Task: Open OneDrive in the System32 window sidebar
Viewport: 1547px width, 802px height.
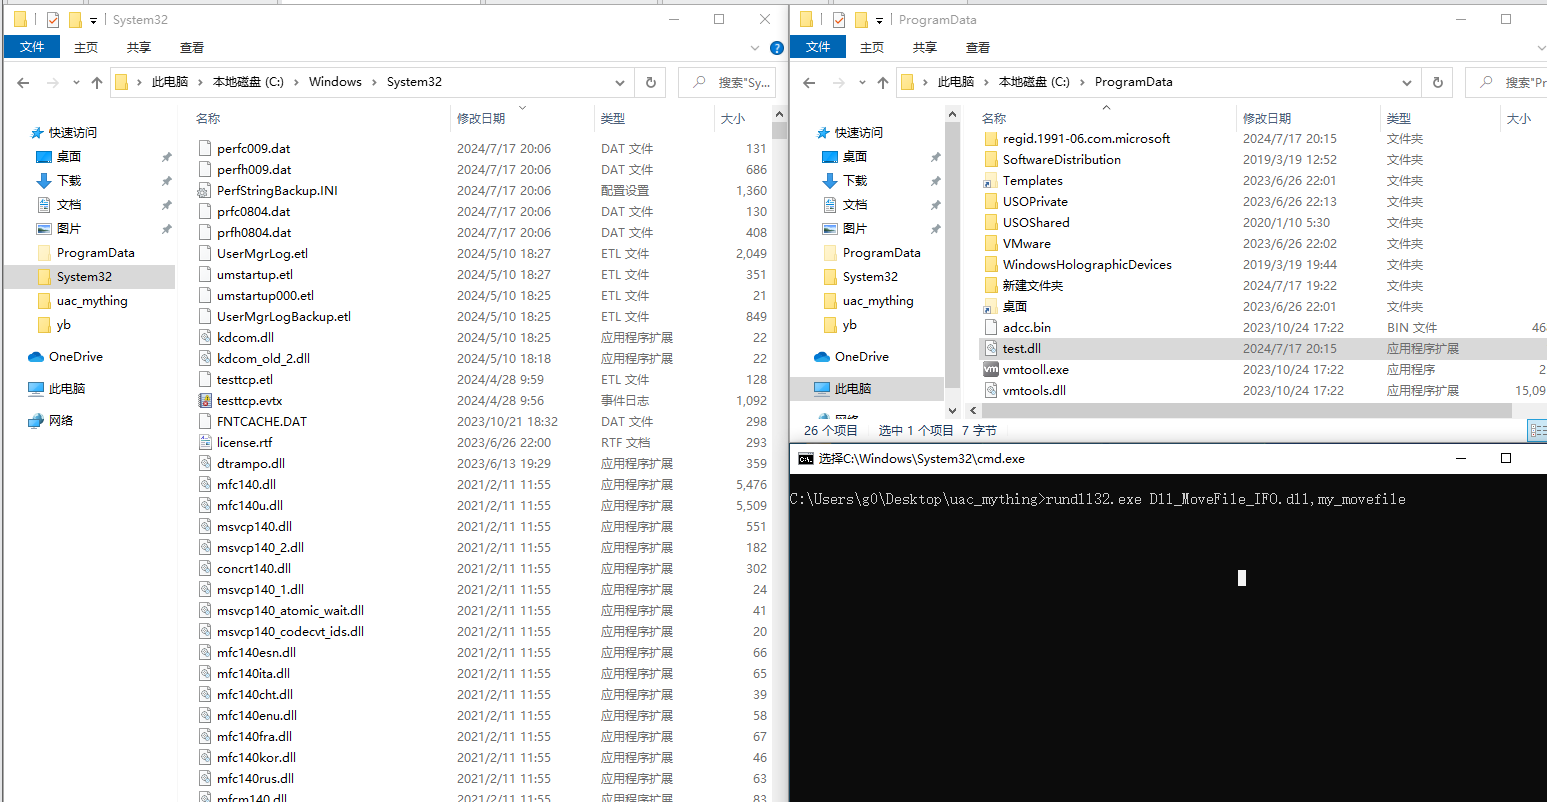Action: (x=75, y=357)
